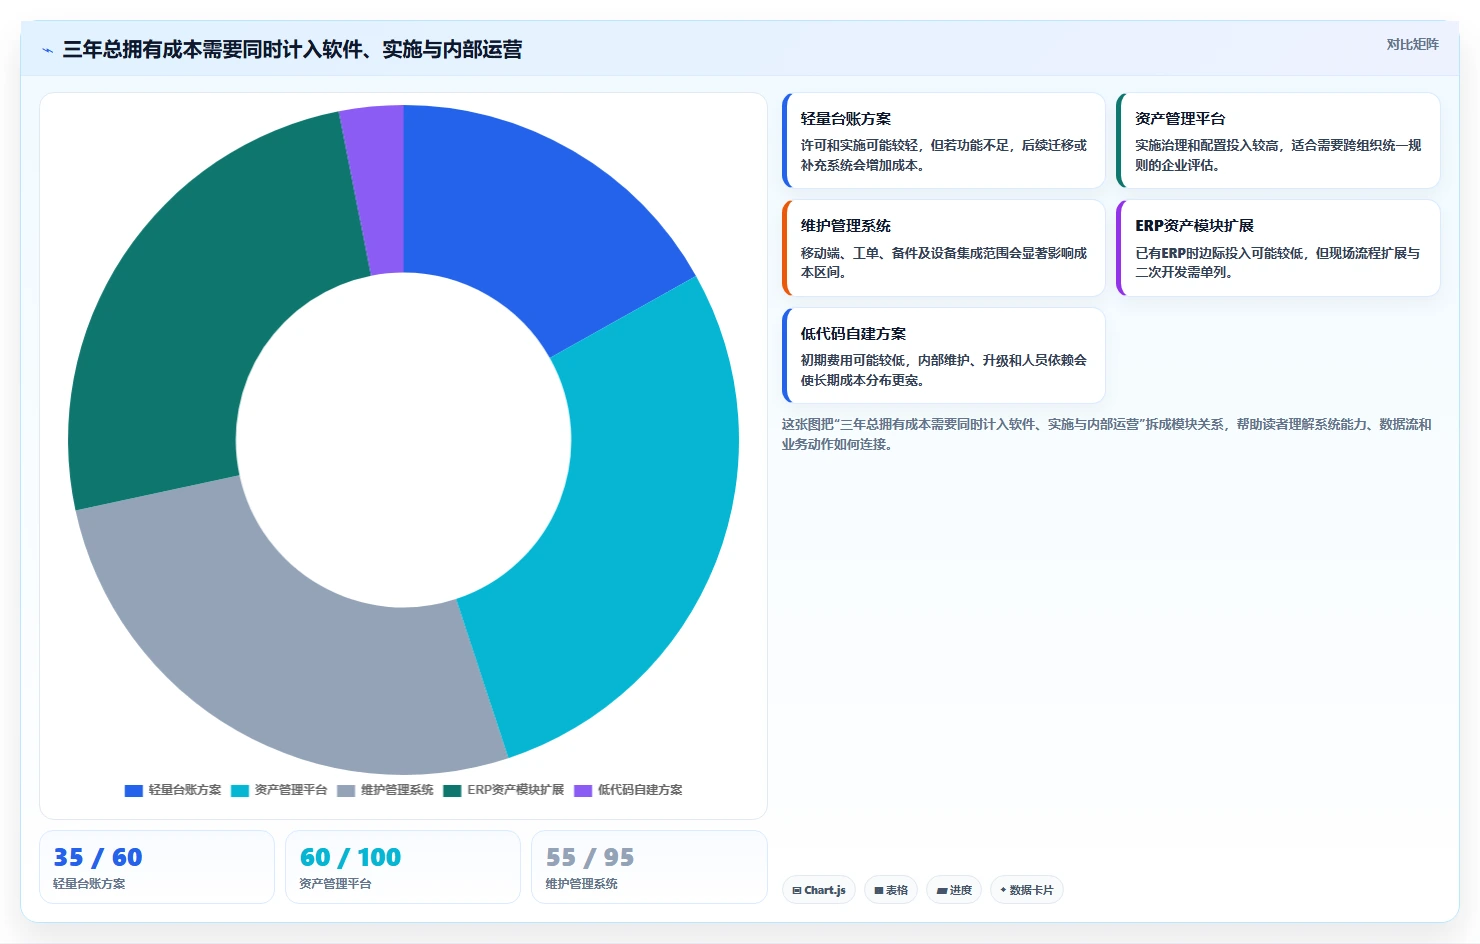The image size is (1480, 944).
Task: Open the 轻量台账方案 description card
Action: coord(943,141)
